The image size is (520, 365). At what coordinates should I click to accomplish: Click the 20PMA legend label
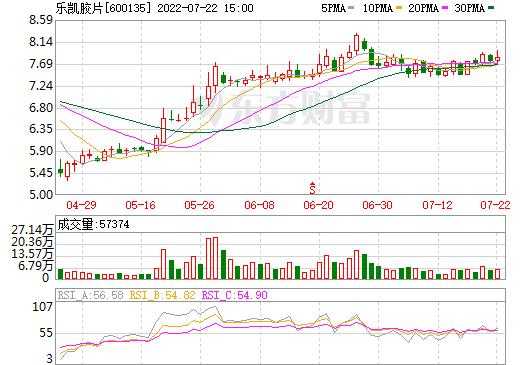pyautogui.click(x=423, y=8)
